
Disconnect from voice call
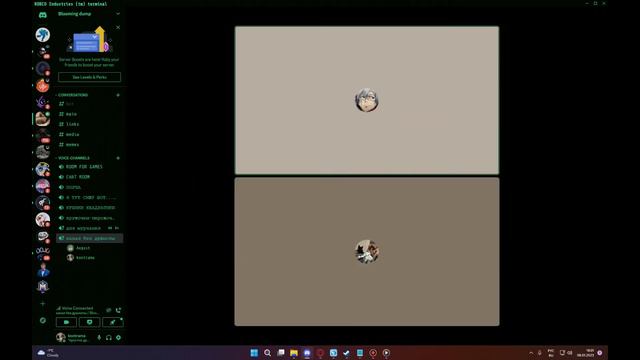[118, 310]
